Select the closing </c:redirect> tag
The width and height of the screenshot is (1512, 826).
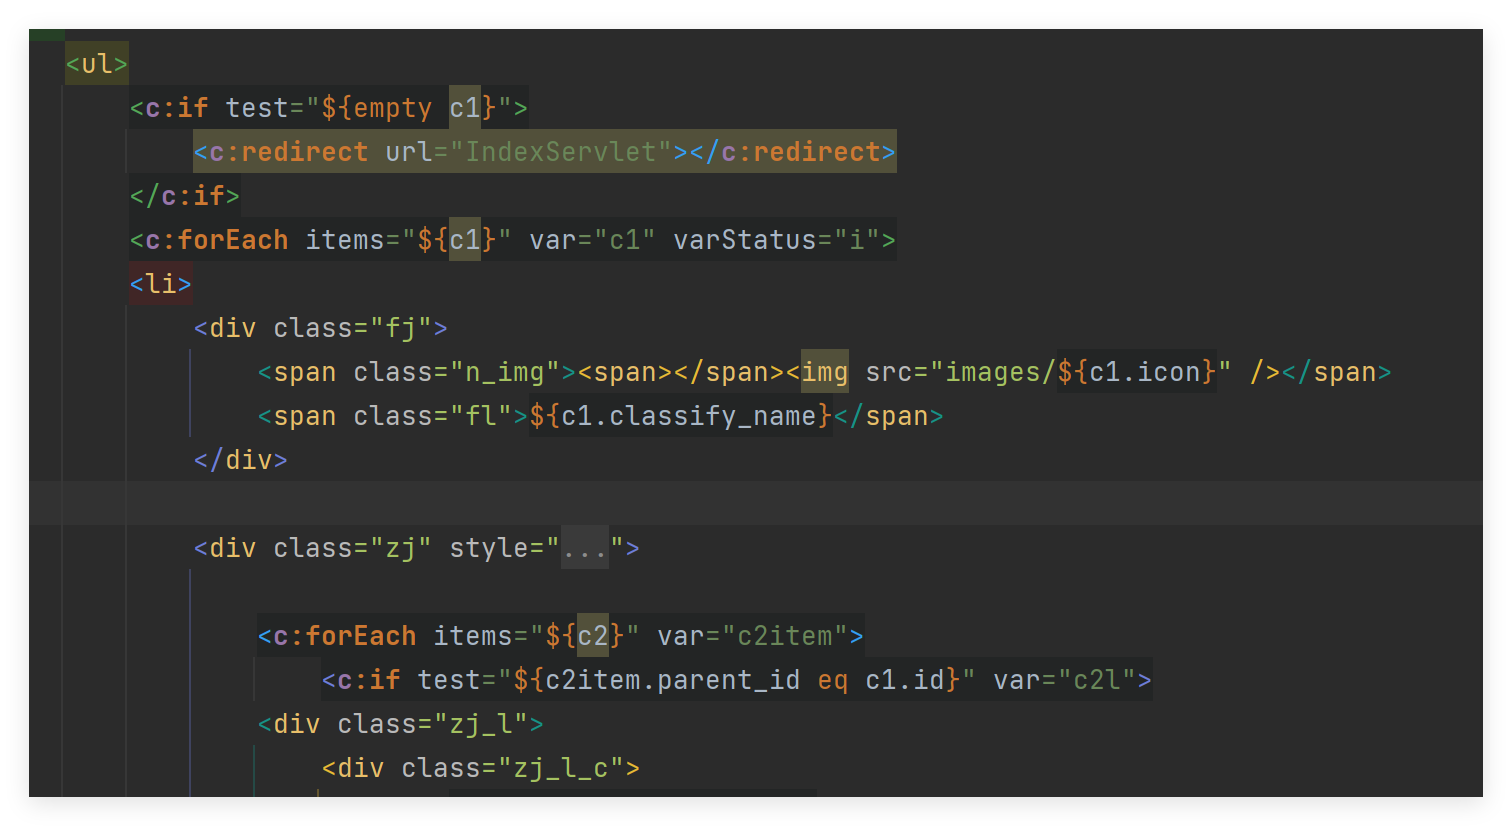(793, 152)
